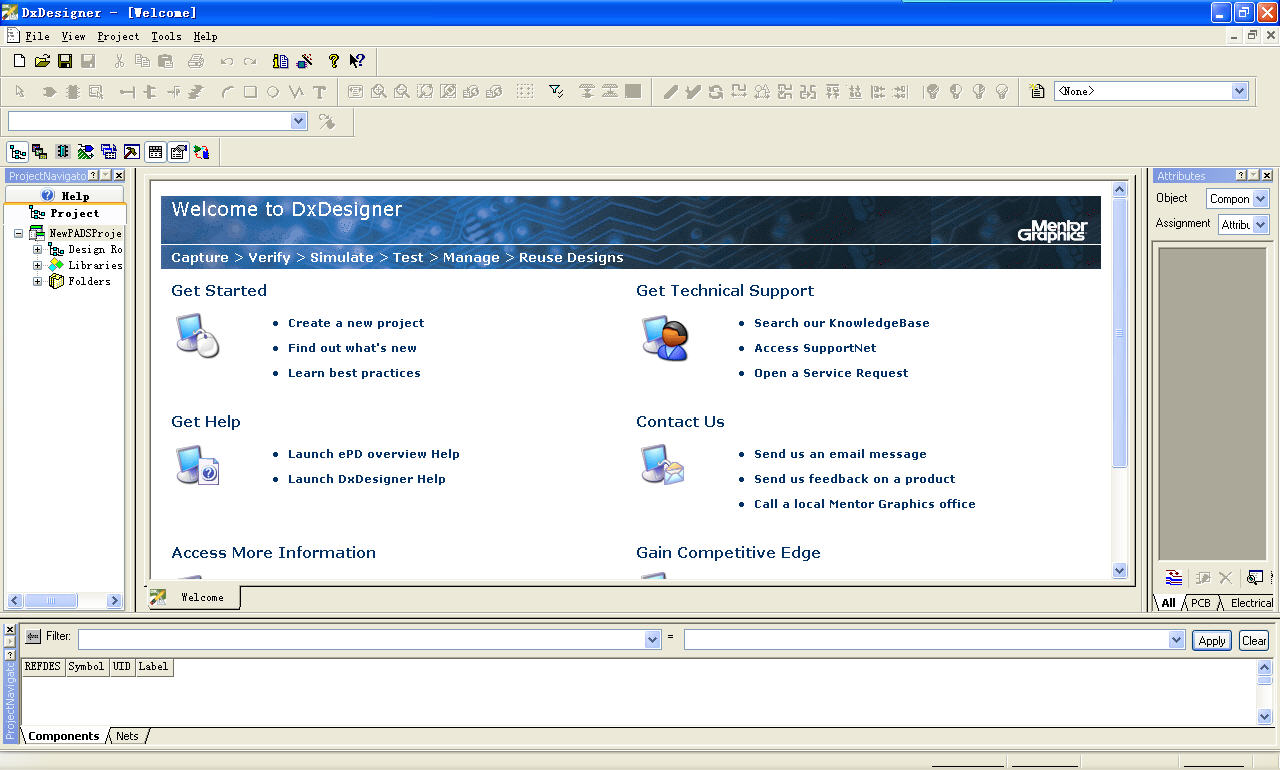Open a file with the folder icon
This screenshot has height=770, width=1280.
pos(42,61)
